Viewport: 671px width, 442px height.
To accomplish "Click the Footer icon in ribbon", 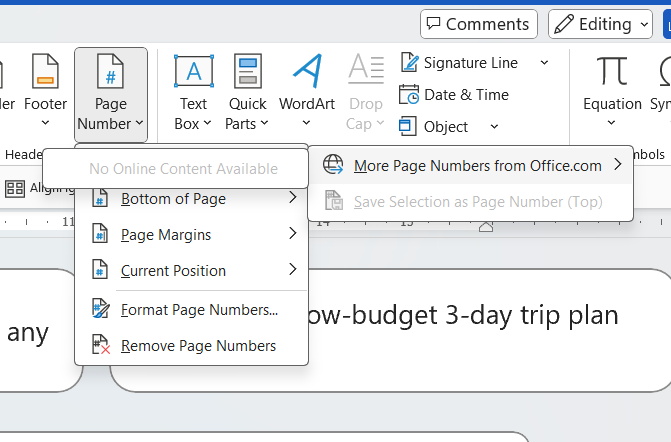I will point(45,71).
